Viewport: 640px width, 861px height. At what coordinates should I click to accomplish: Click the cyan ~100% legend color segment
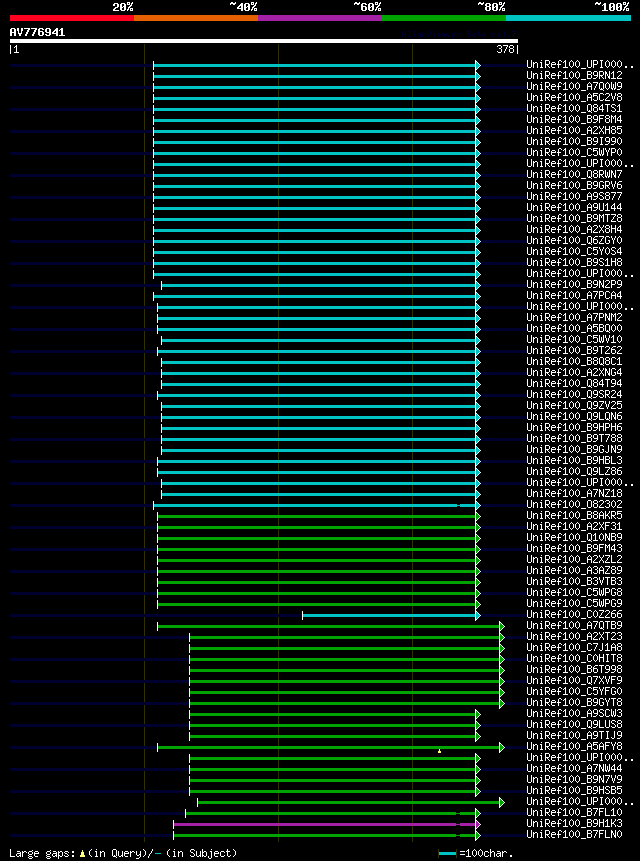coord(569,18)
